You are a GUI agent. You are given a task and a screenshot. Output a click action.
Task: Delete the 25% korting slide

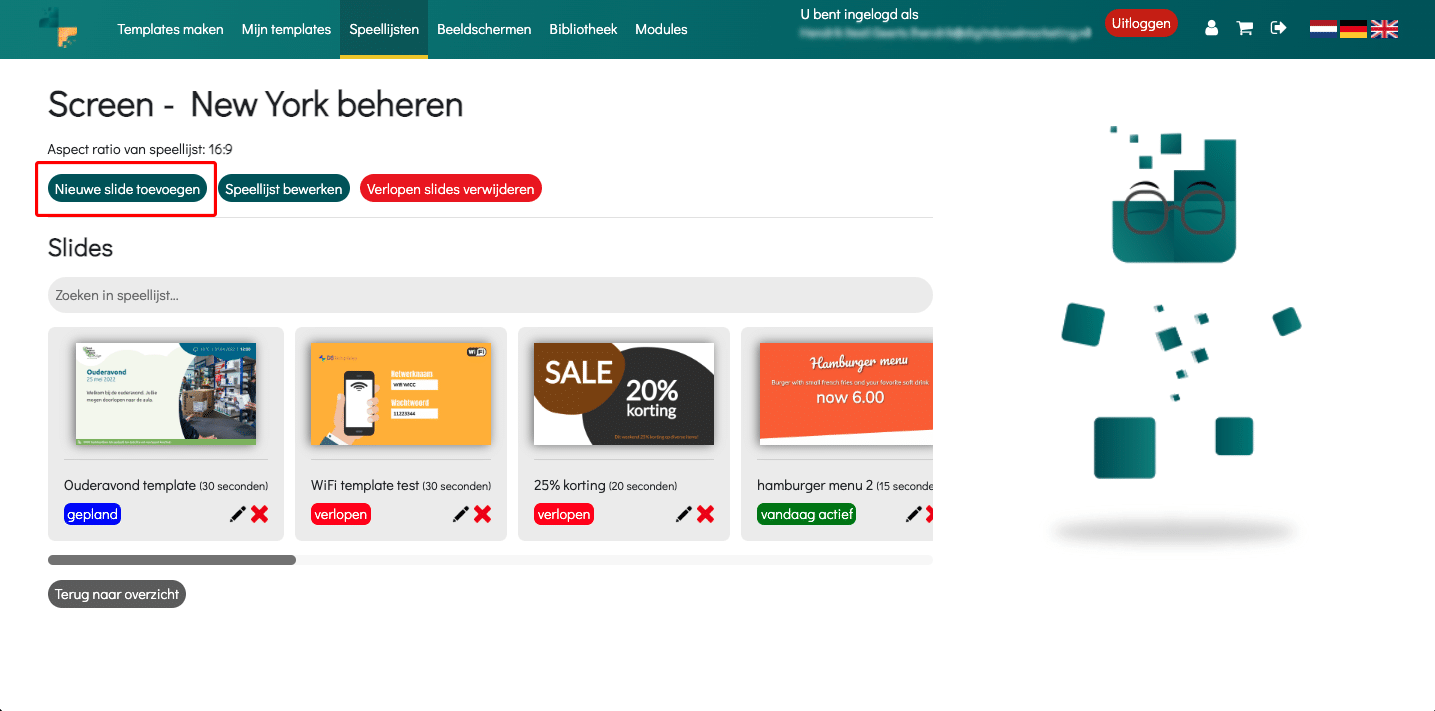tap(705, 514)
